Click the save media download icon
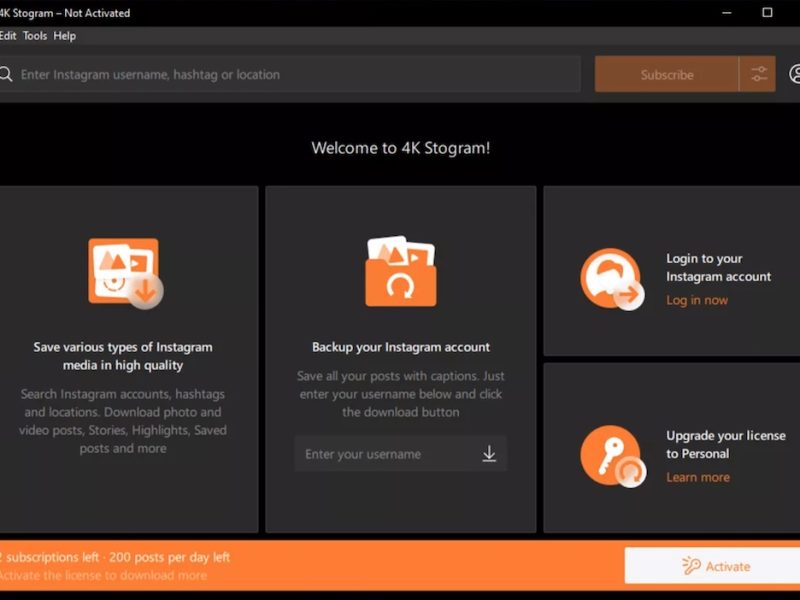The width and height of the screenshot is (800, 600). pos(126,273)
